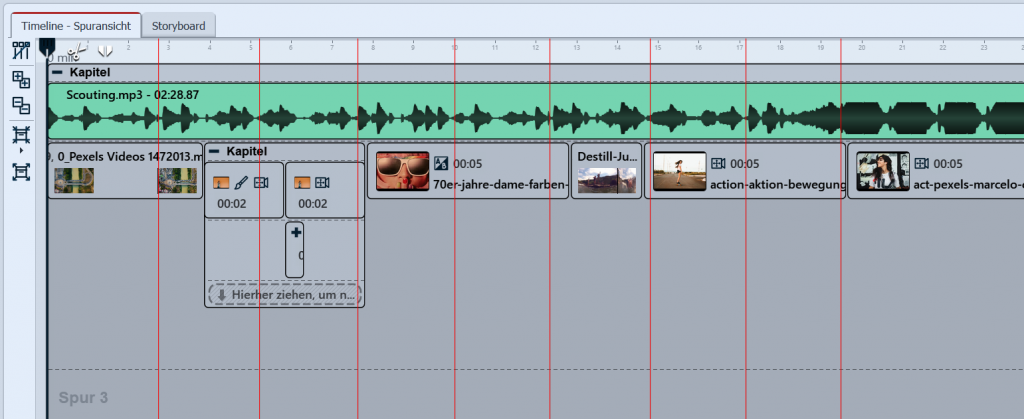Click the playhead marker at timeline start
Screen dimensions: 1024x419
click(47, 48)
